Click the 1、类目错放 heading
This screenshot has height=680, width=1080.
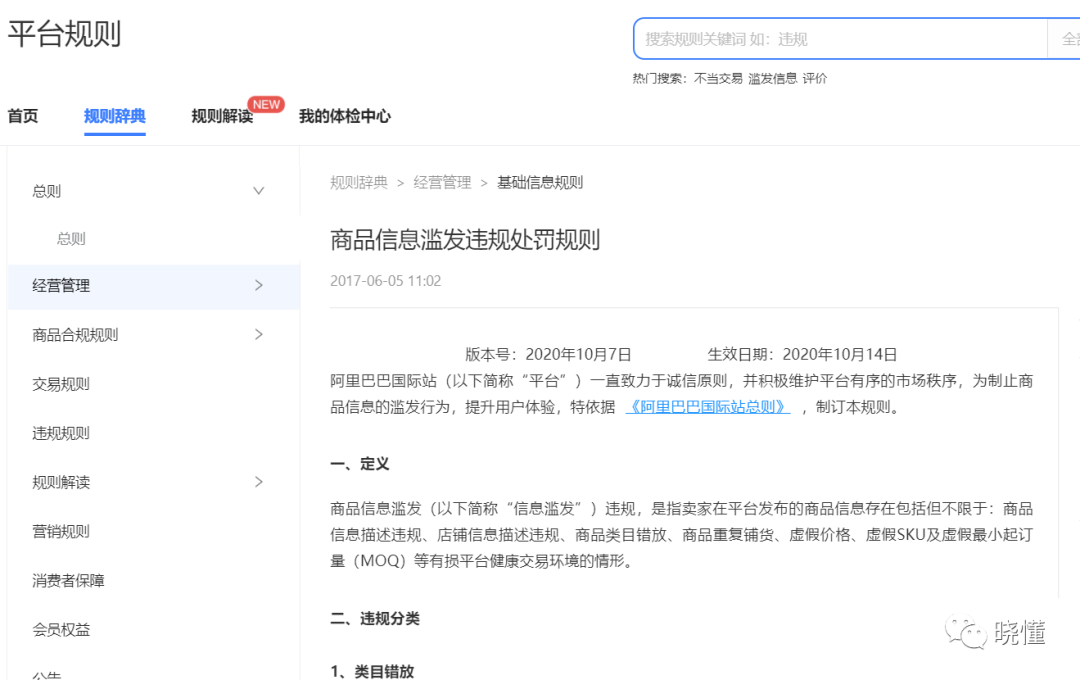pos(372,671)
